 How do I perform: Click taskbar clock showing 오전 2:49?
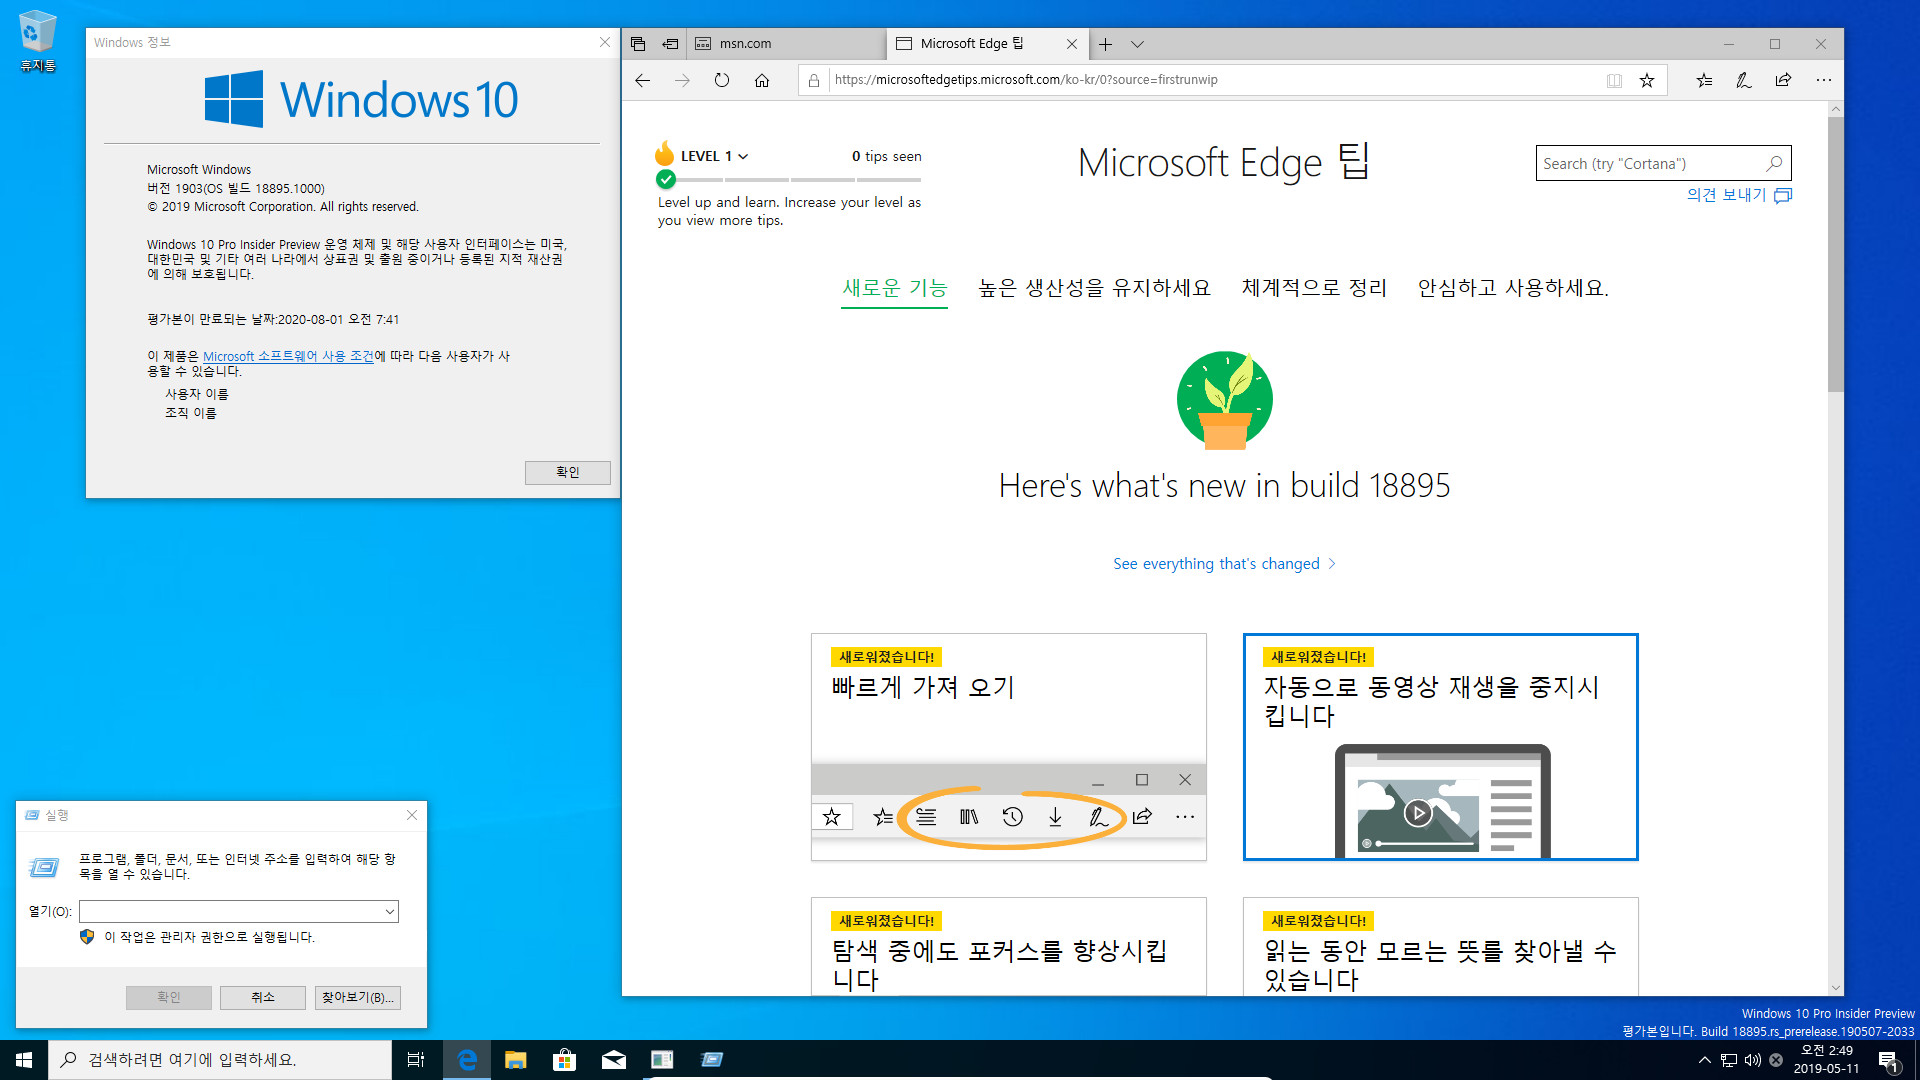[x=1827, y=1060]
